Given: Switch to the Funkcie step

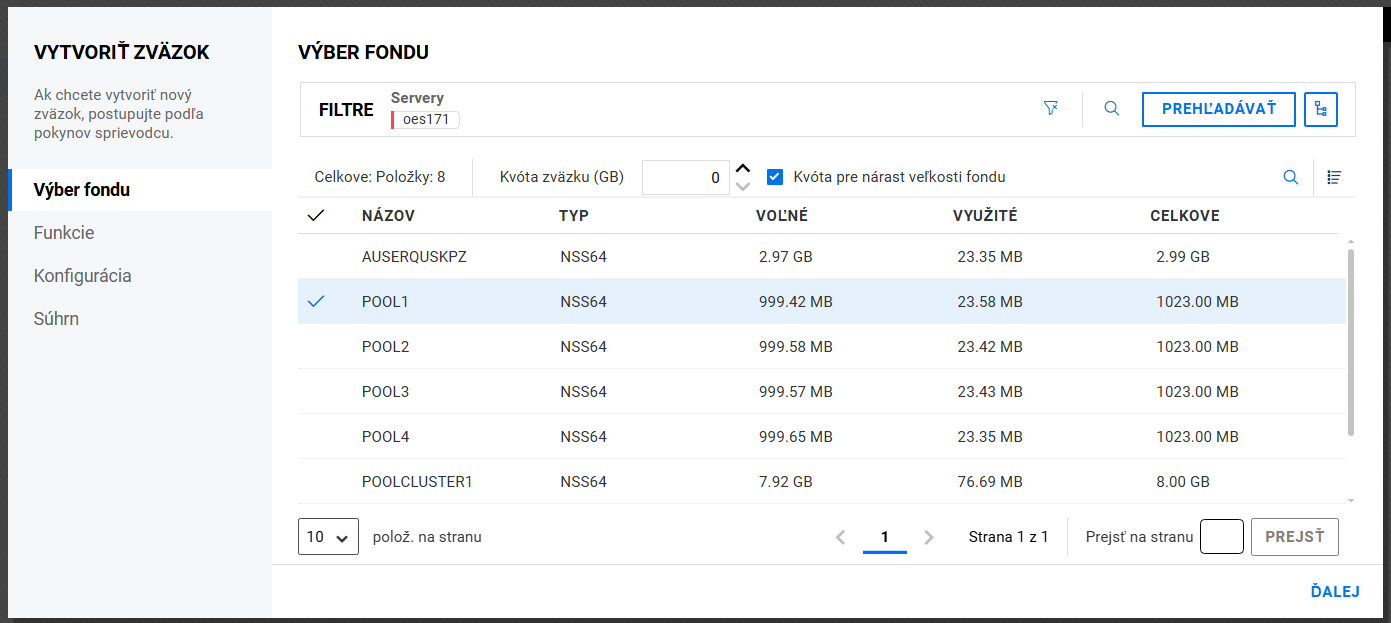Looking at the screenshot, I should (x=64, y=233).
